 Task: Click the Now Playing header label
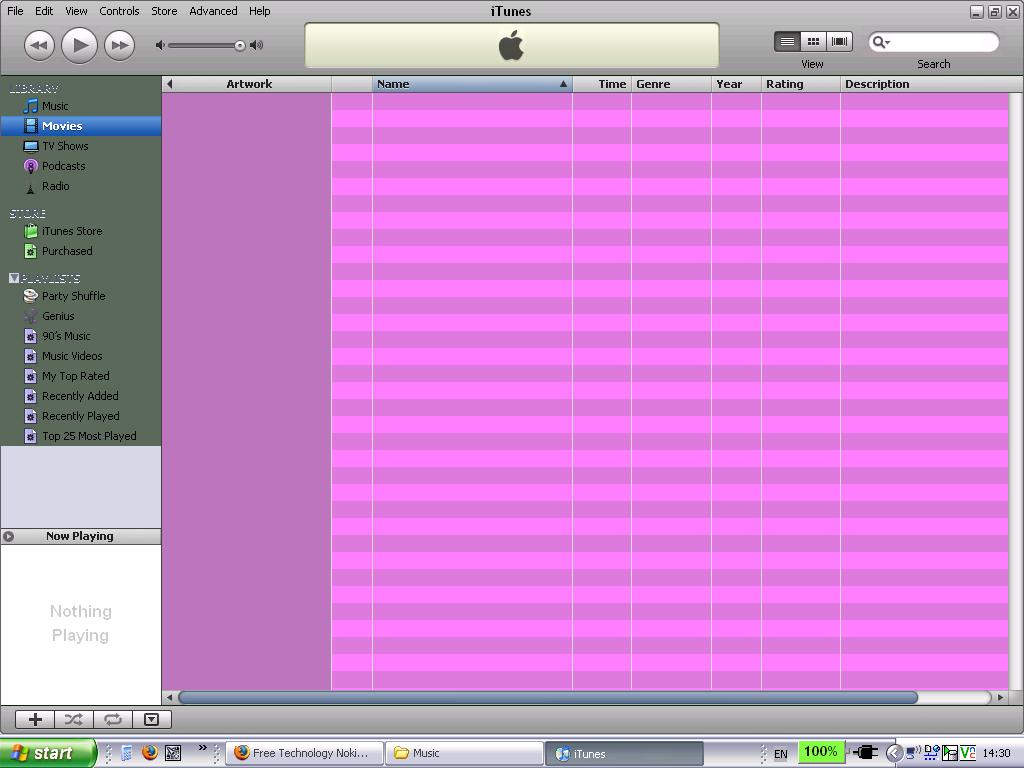click(x=80, y=536)
